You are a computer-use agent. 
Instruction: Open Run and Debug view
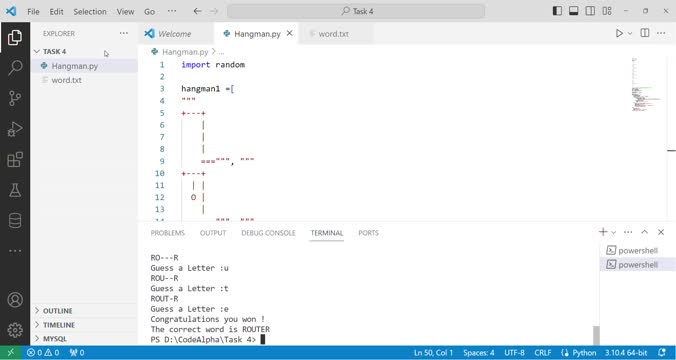click(15, 129)
